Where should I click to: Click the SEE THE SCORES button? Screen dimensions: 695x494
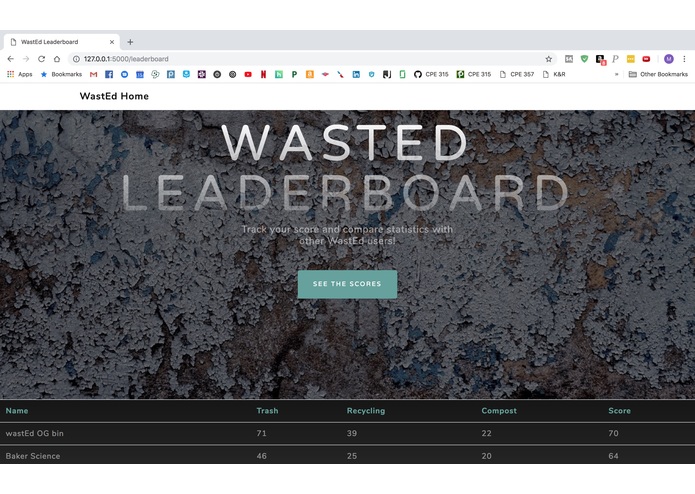347,284
